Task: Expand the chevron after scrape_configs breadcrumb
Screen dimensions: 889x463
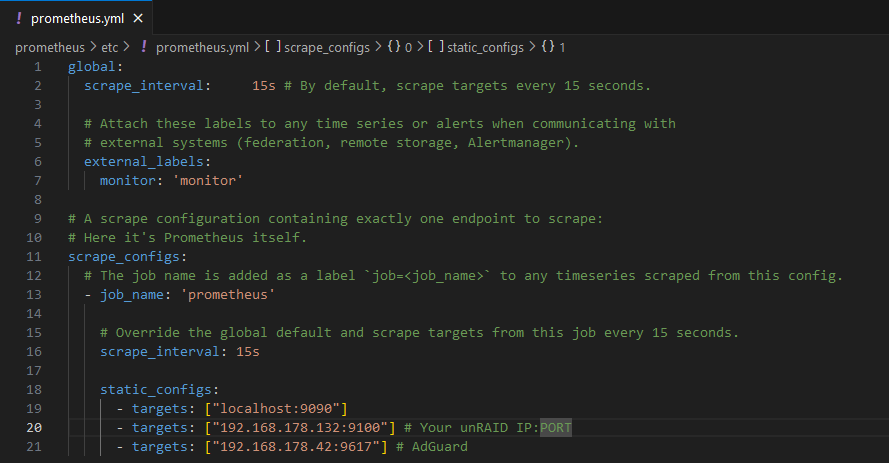Action: 378,46
